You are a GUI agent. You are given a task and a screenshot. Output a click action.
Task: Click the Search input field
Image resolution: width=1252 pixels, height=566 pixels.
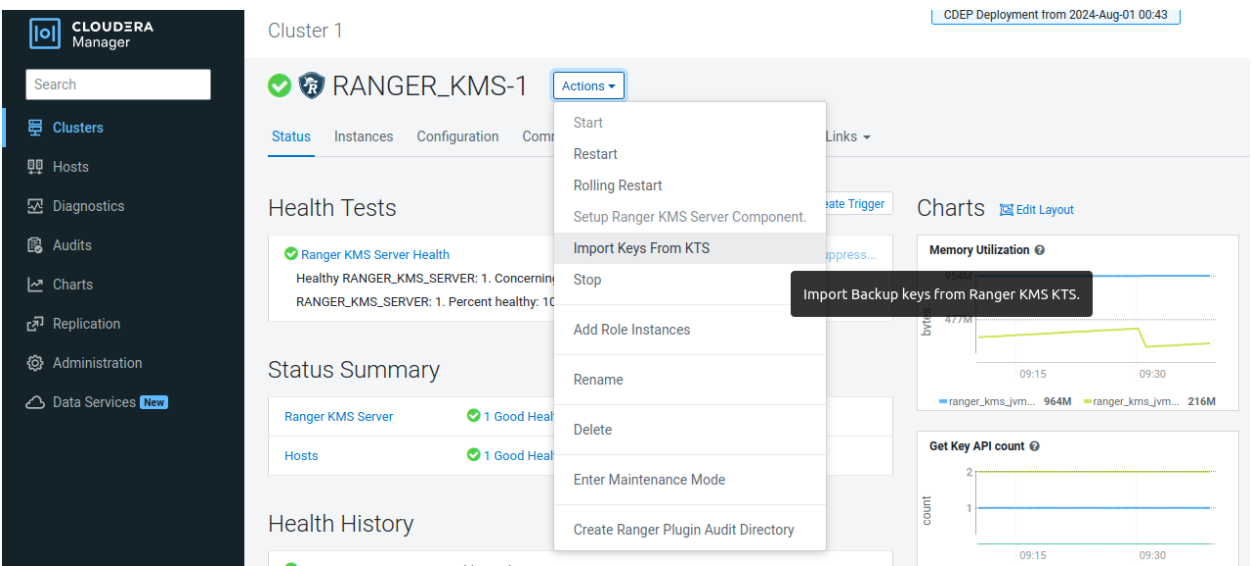(x=118, y=85)
